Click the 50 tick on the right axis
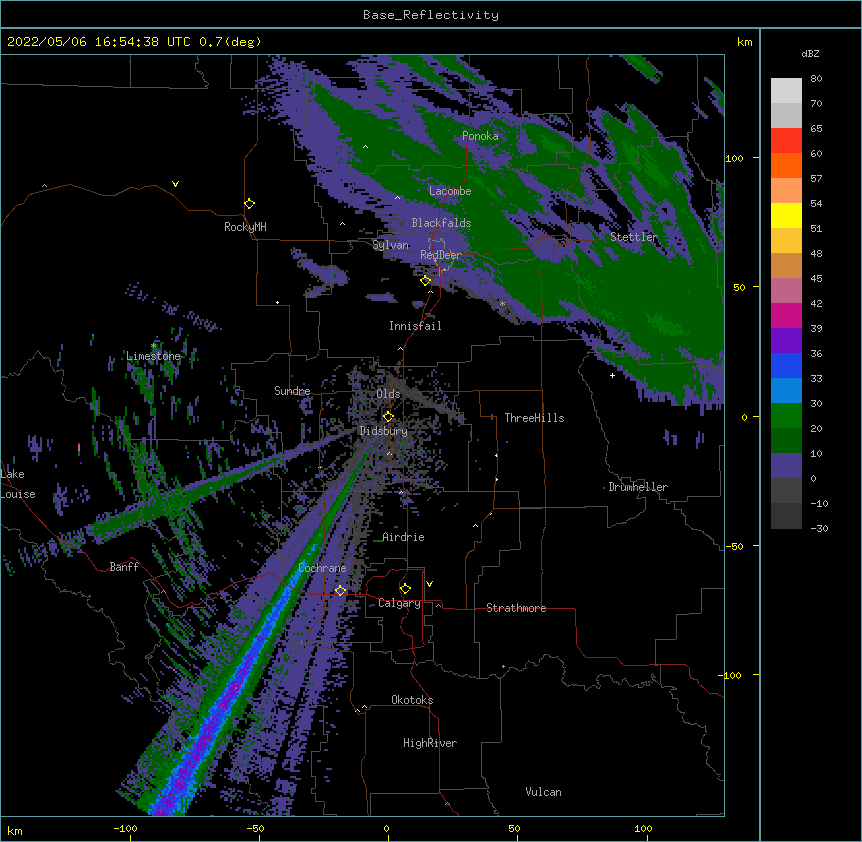Viewport: 862px width, 842px height. coord(739,287)
